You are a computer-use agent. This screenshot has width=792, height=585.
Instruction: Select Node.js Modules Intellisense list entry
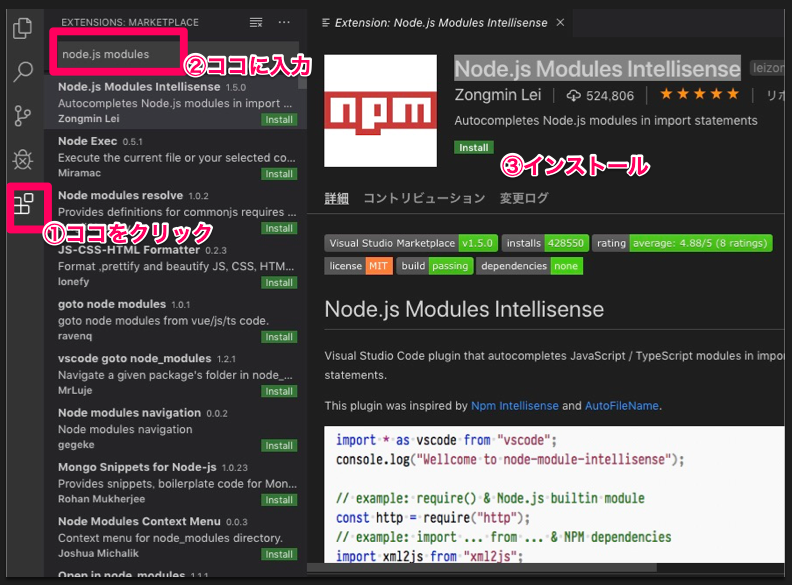175,103
